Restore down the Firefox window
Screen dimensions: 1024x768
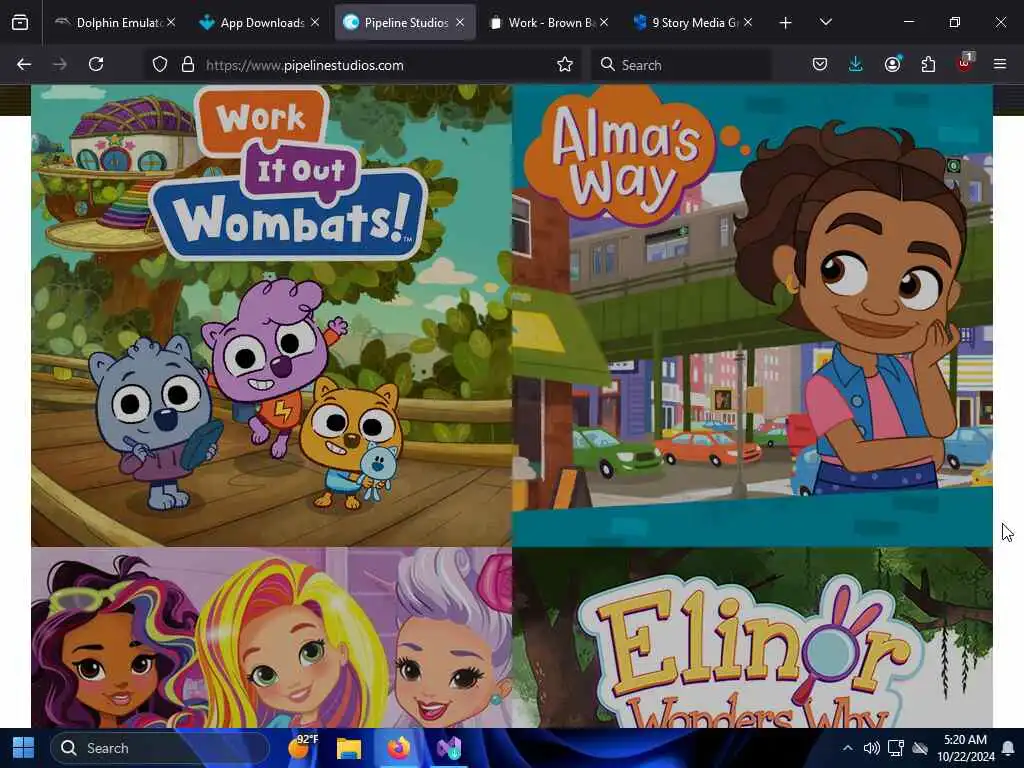click(955, 22)
